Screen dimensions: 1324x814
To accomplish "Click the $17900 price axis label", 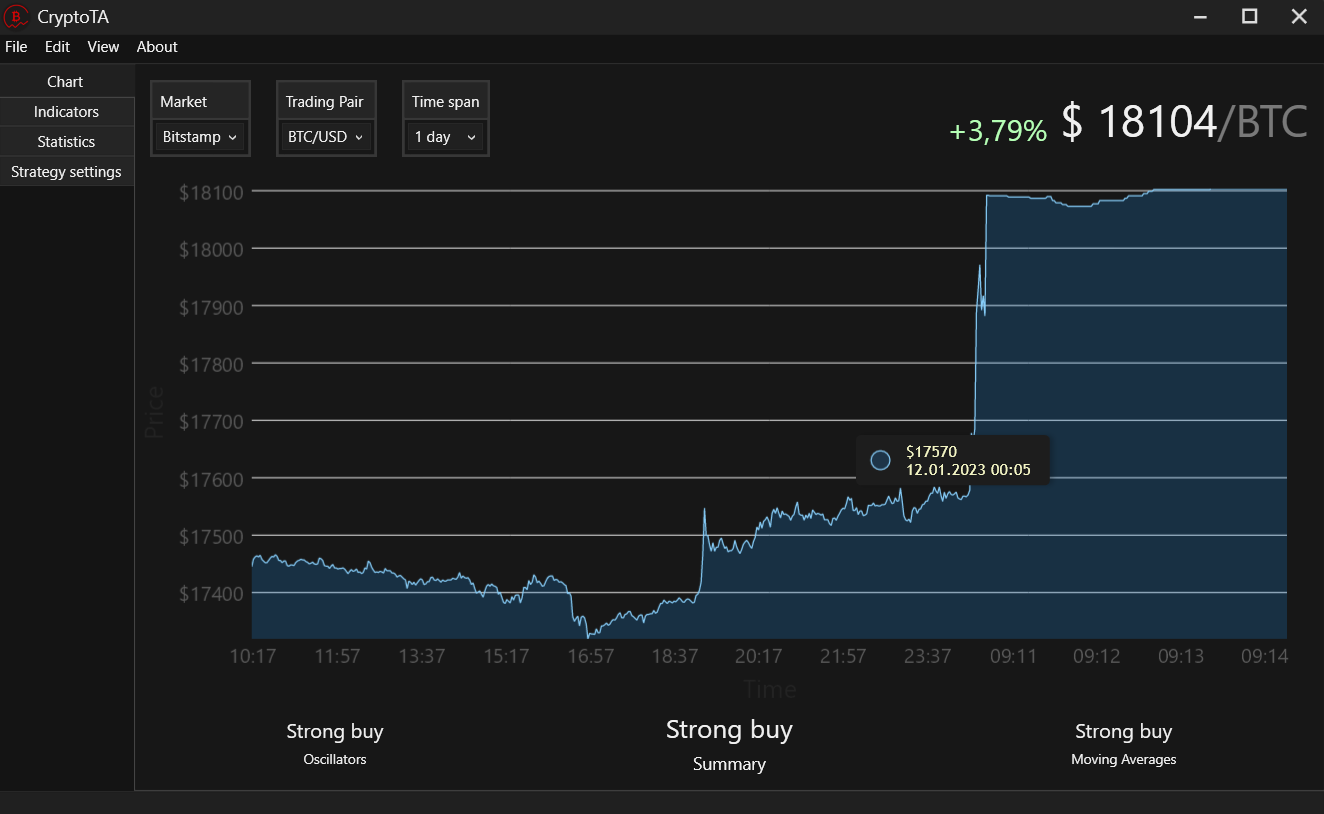I will coord(211,307).
